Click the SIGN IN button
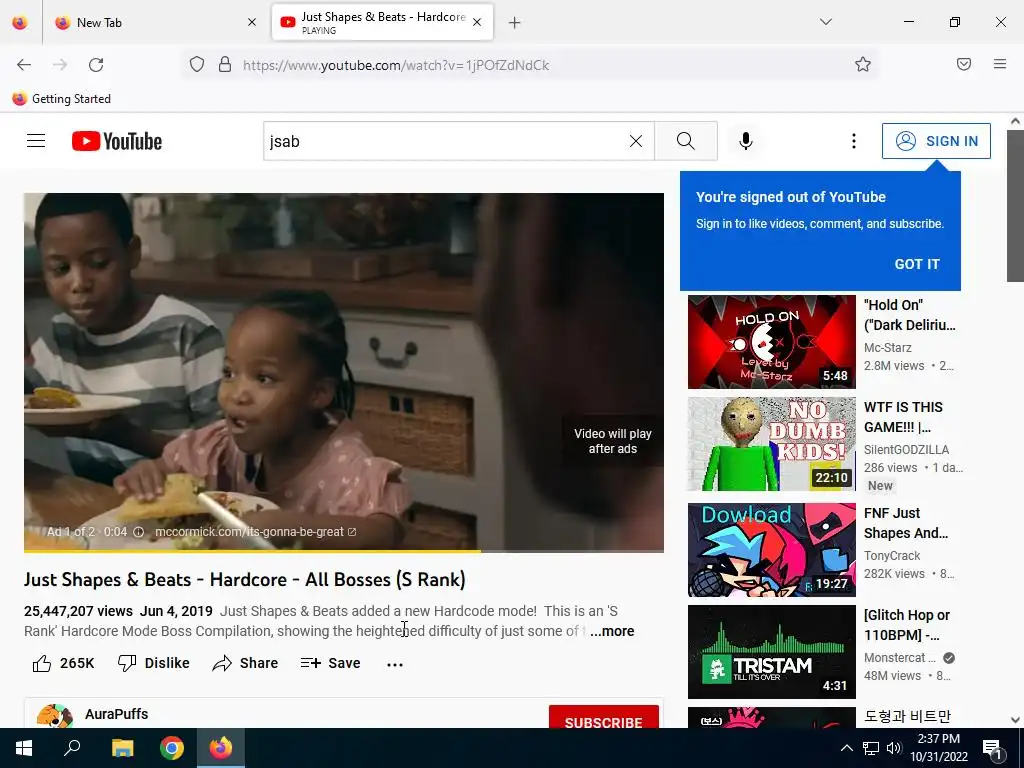Viewport: 1024px width, 768px height. [x=936, y=141]
